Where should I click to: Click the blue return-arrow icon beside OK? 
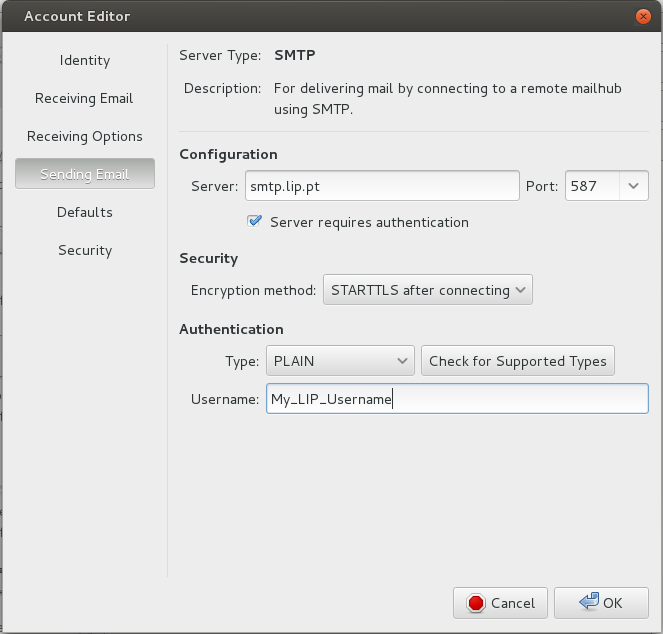click(x=589, y=601)
